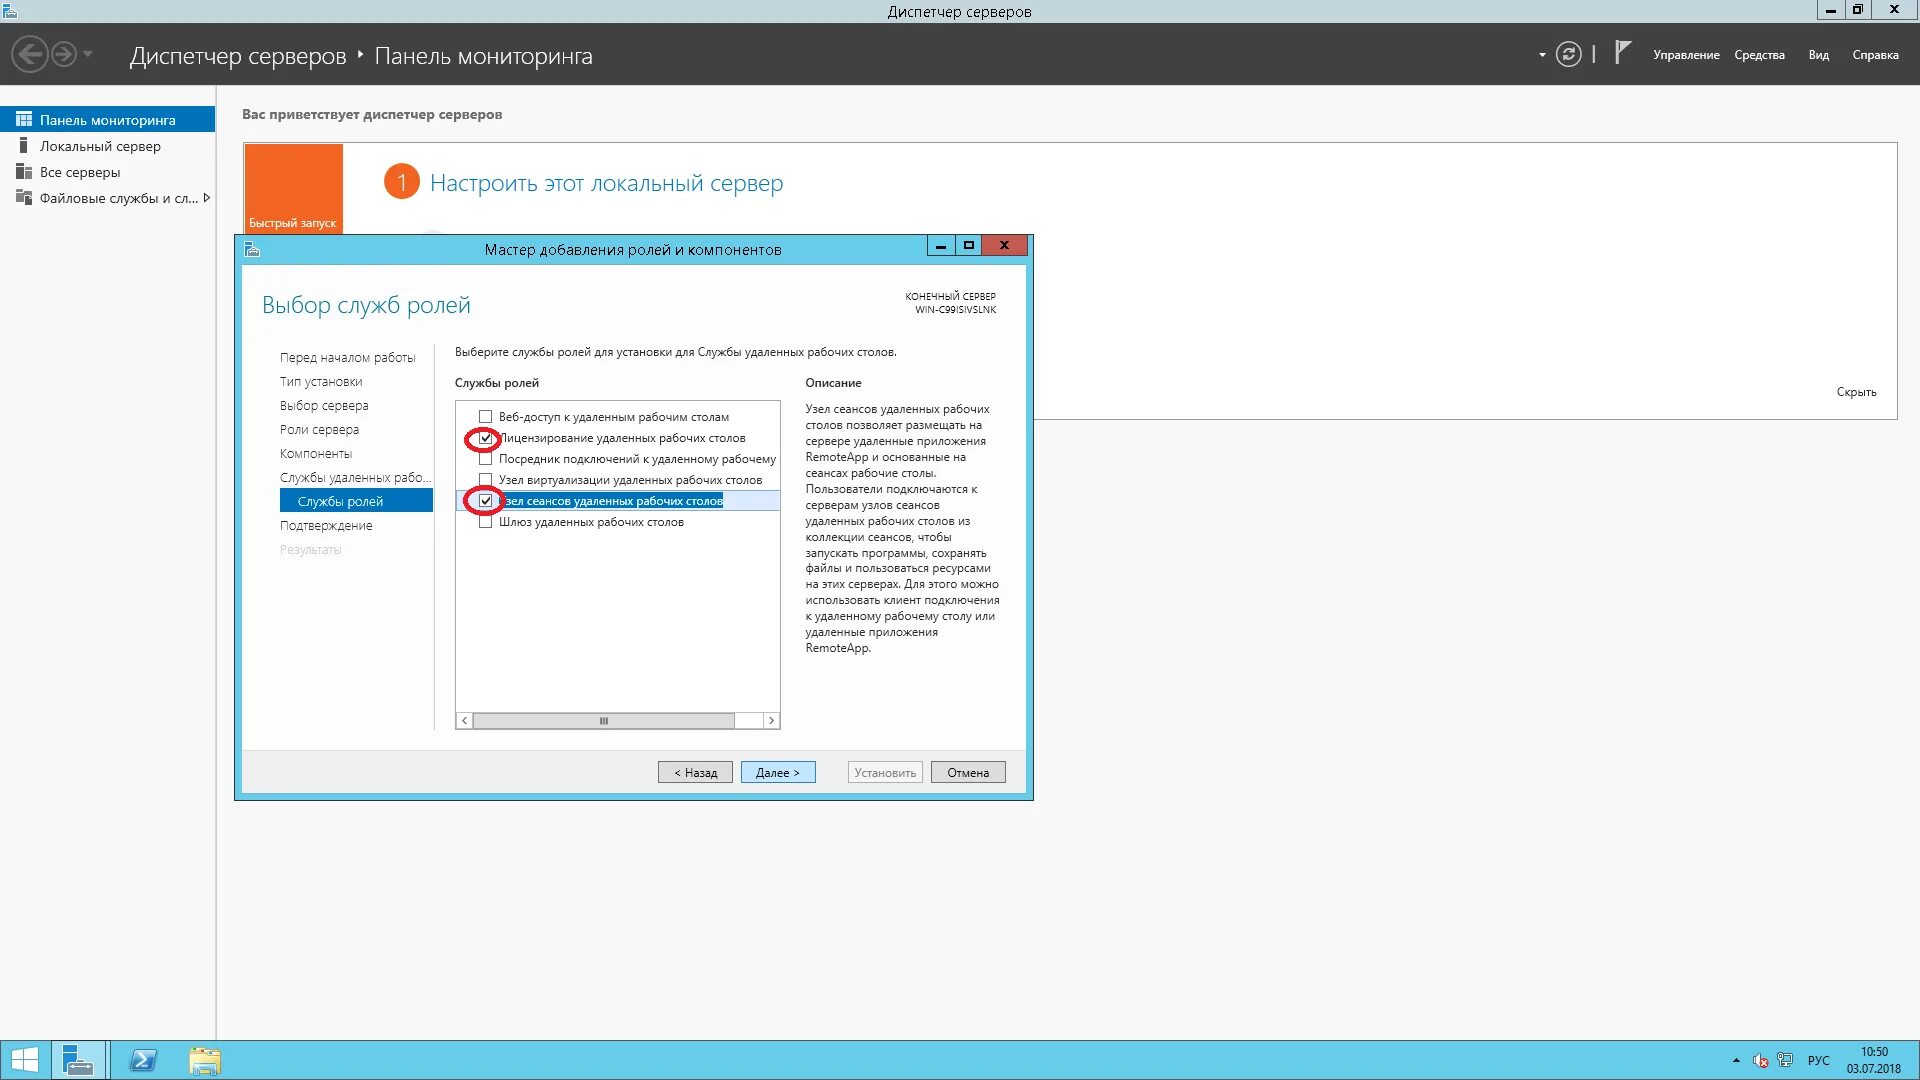Open dropdown arrow beside refresh icon
The width and height of the screenshot is (1920, 1080).
coord(1542,55)
